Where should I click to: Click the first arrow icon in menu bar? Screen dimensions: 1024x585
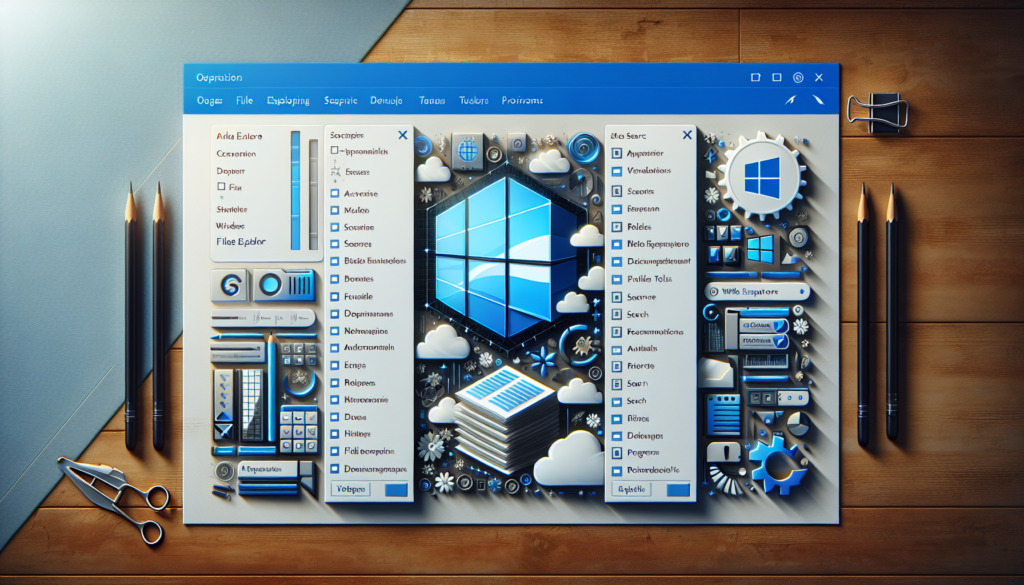[x=791, y=101]
